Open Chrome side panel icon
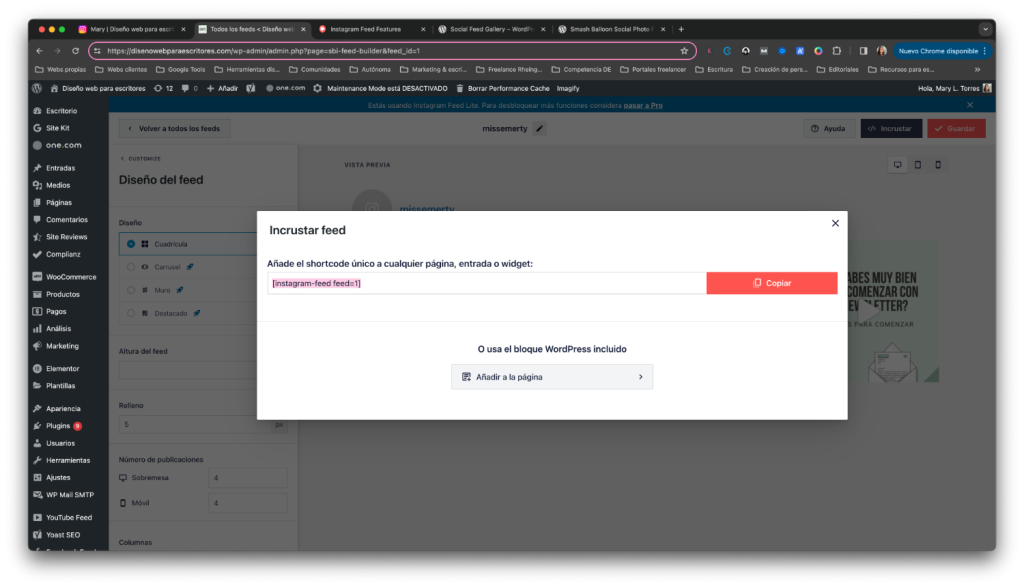The width and height of the screenshot is (1024, 588). 863,50
